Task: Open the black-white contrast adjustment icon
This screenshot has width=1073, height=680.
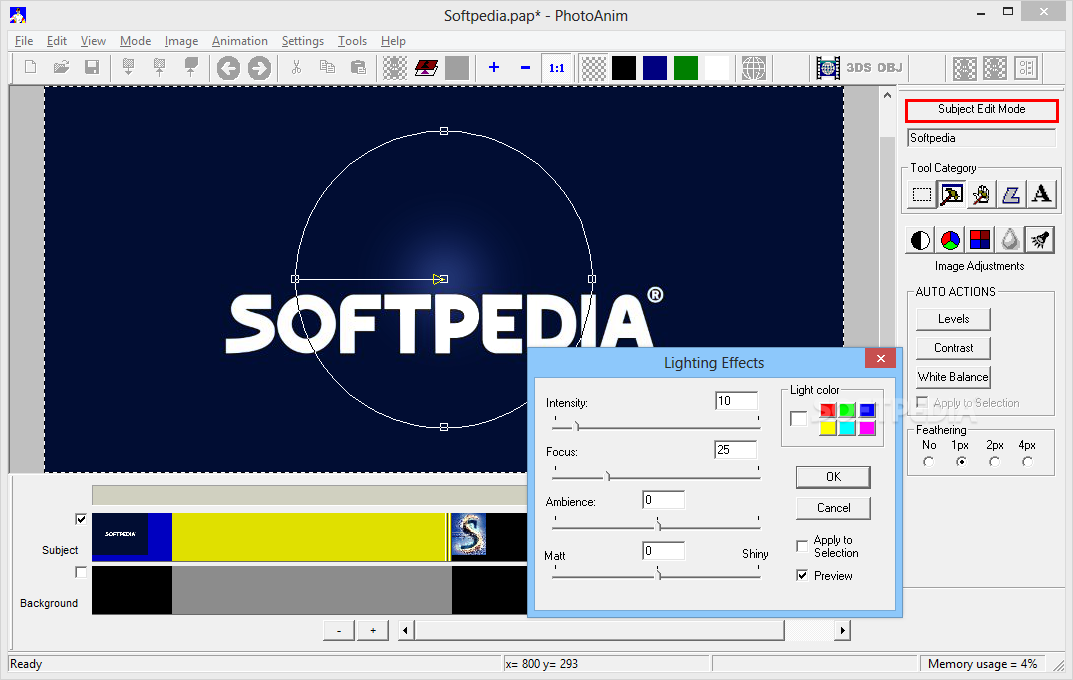Action: [920, 240]
